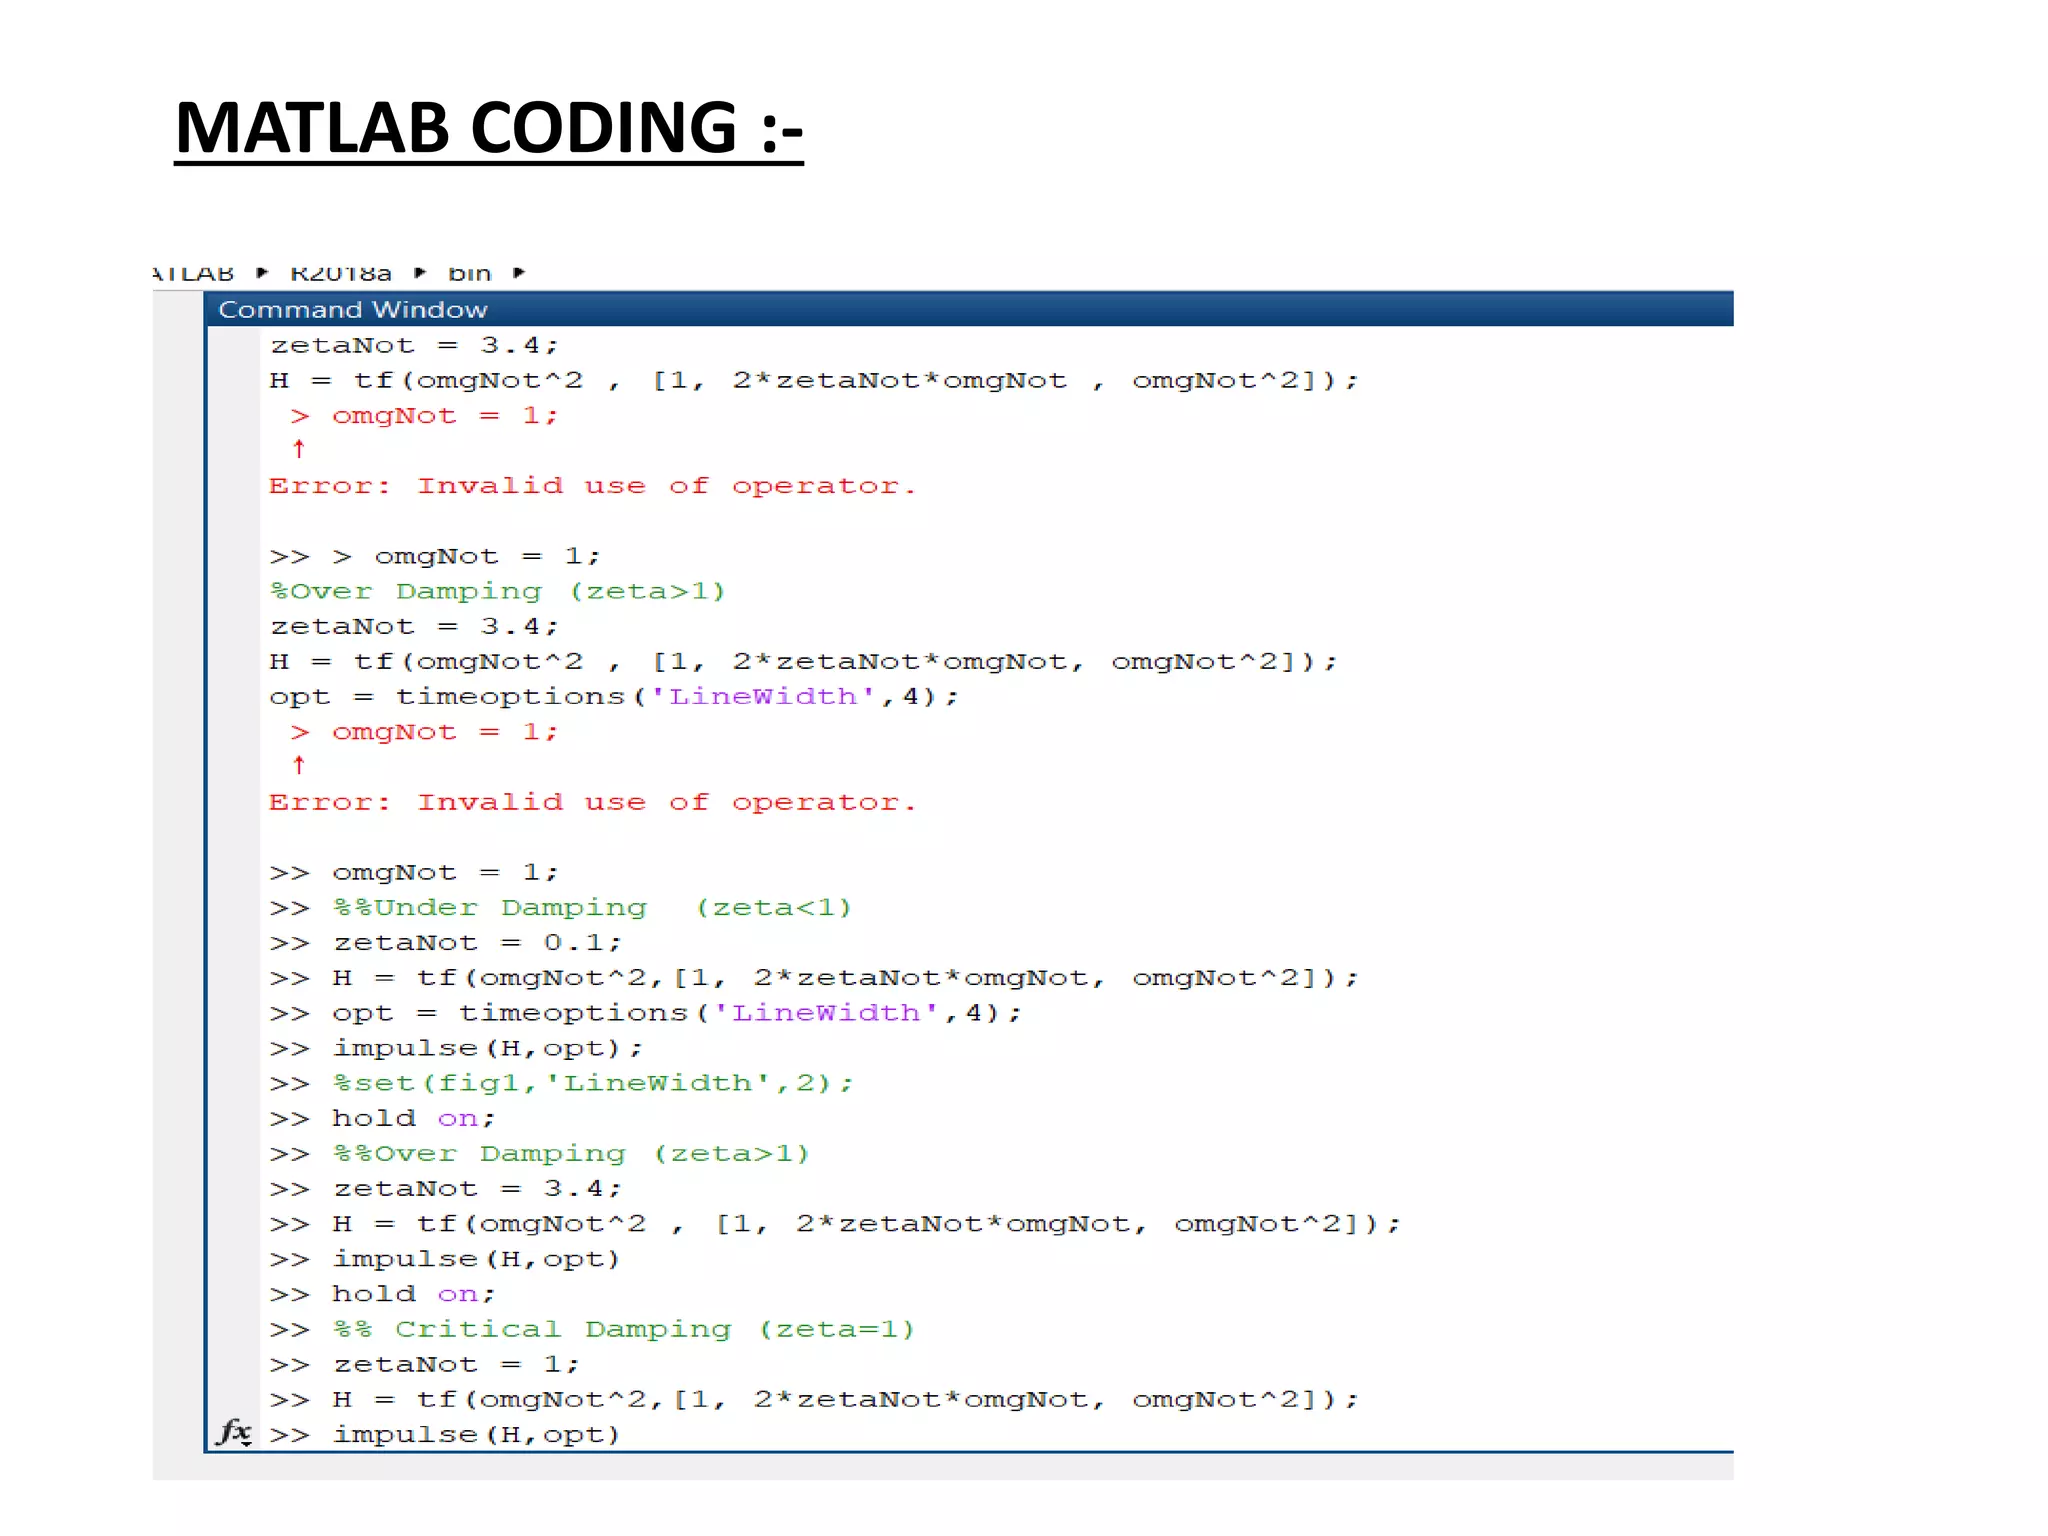Screen dimensions: 2048x1536
Task: Click first red 'Invalid use of operator' error
Action: point(592,486)
